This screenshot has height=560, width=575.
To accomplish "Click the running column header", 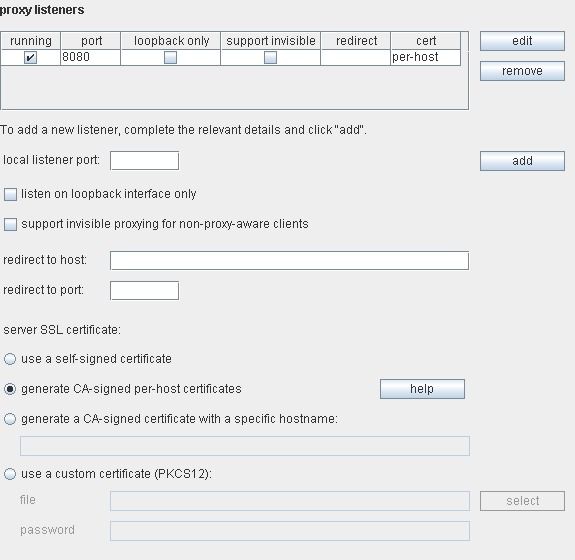I will click(31, 41).
